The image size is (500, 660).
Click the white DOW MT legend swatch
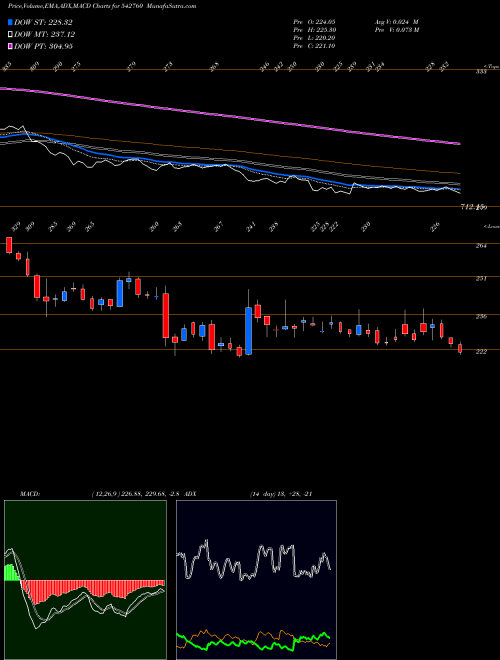click(x=11, y=35)
